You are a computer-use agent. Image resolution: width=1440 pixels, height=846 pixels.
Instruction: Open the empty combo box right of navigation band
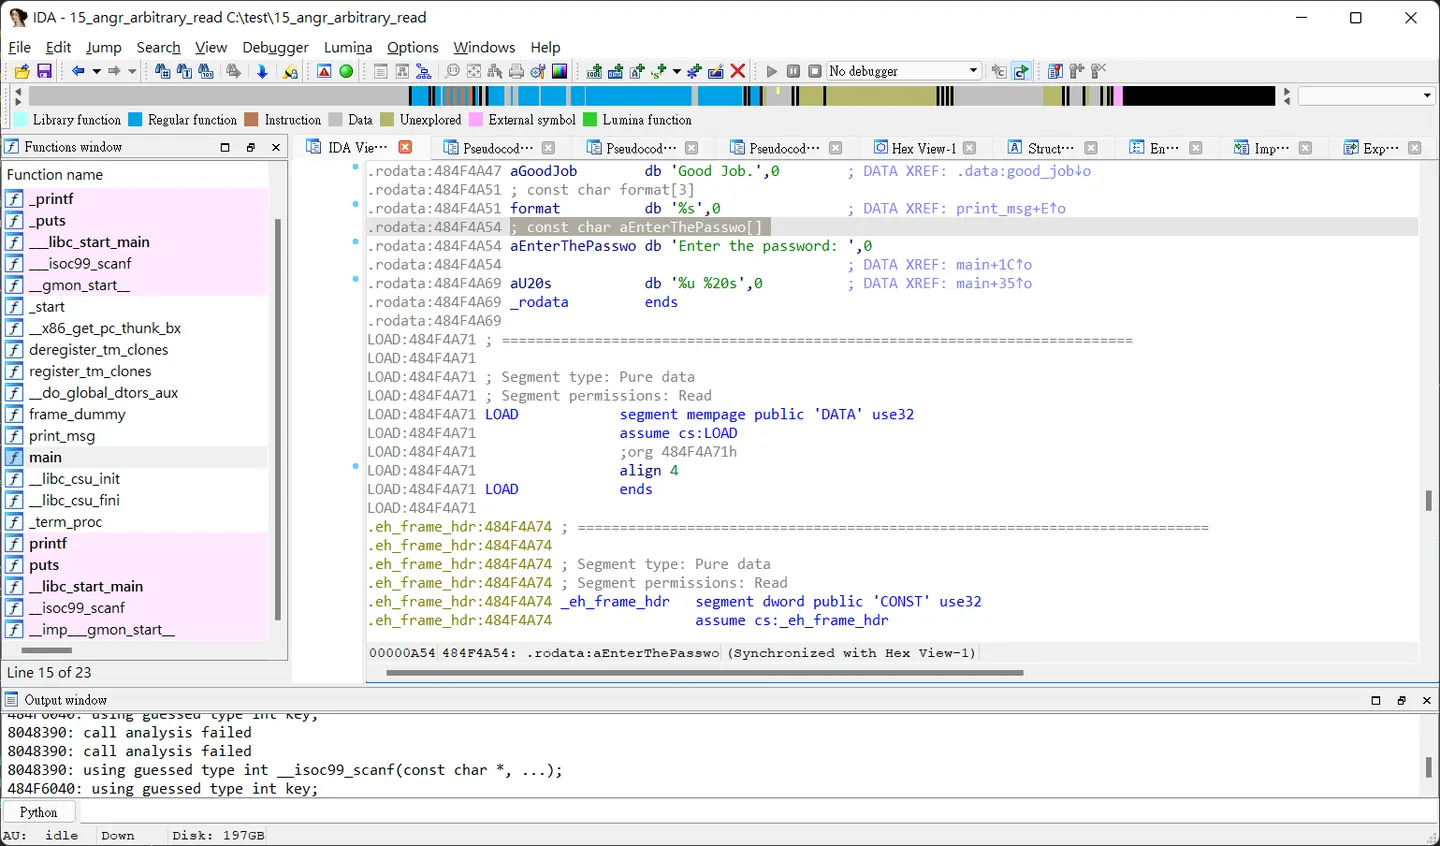1366,96
